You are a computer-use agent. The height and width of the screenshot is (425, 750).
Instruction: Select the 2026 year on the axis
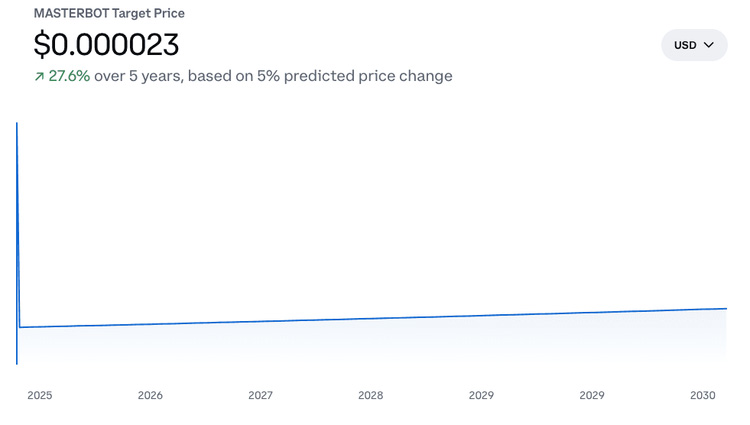(150, 395)
